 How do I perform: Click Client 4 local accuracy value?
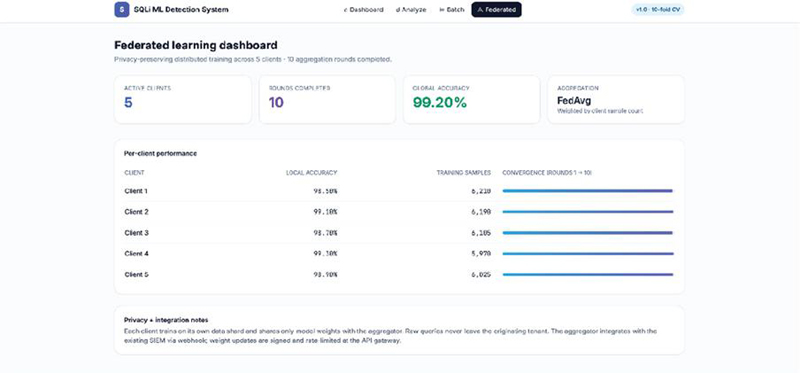point(325,254)
